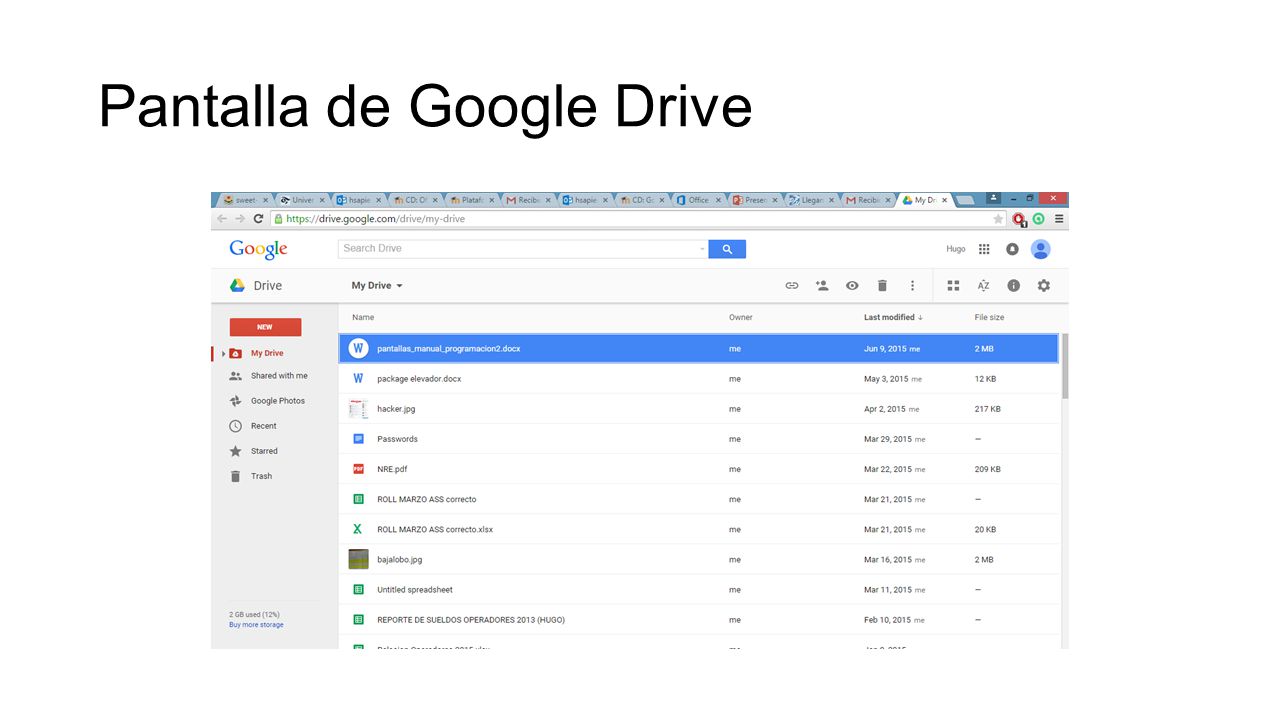Click the File size column header
1280x720 pixels.
click(x=989, y=317)
